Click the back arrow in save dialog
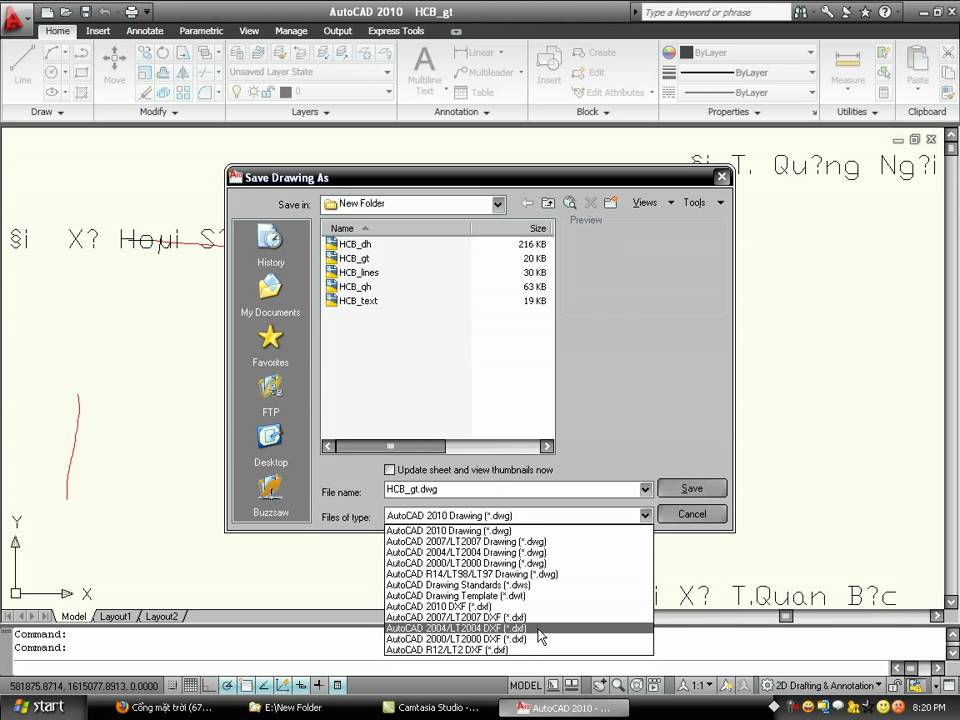 (527, 203)
